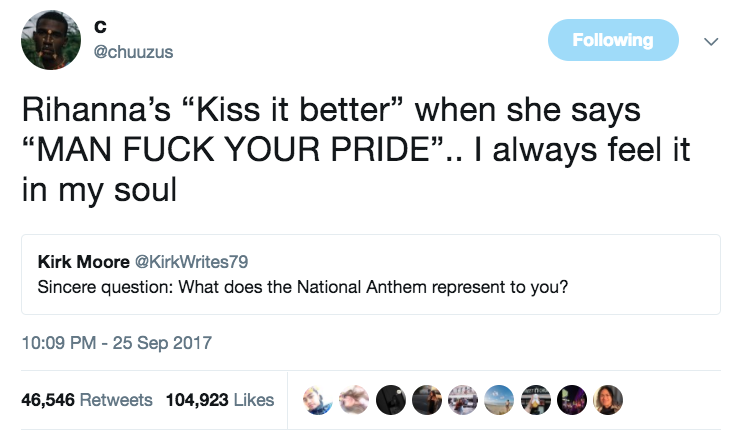Click the @KirkWrites79 handle
Image resolution: width=744 pixels, height=437 pixels.
click(x=192, y=262)
